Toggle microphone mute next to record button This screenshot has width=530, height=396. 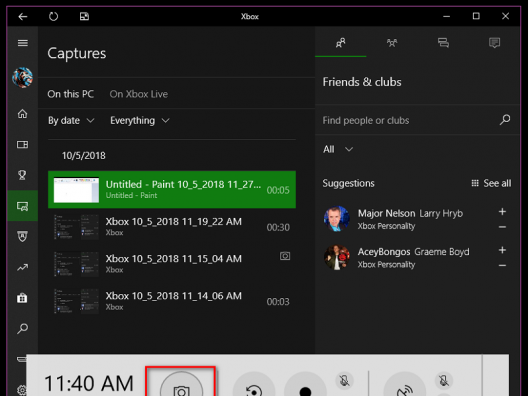click(x=344, y=380)
